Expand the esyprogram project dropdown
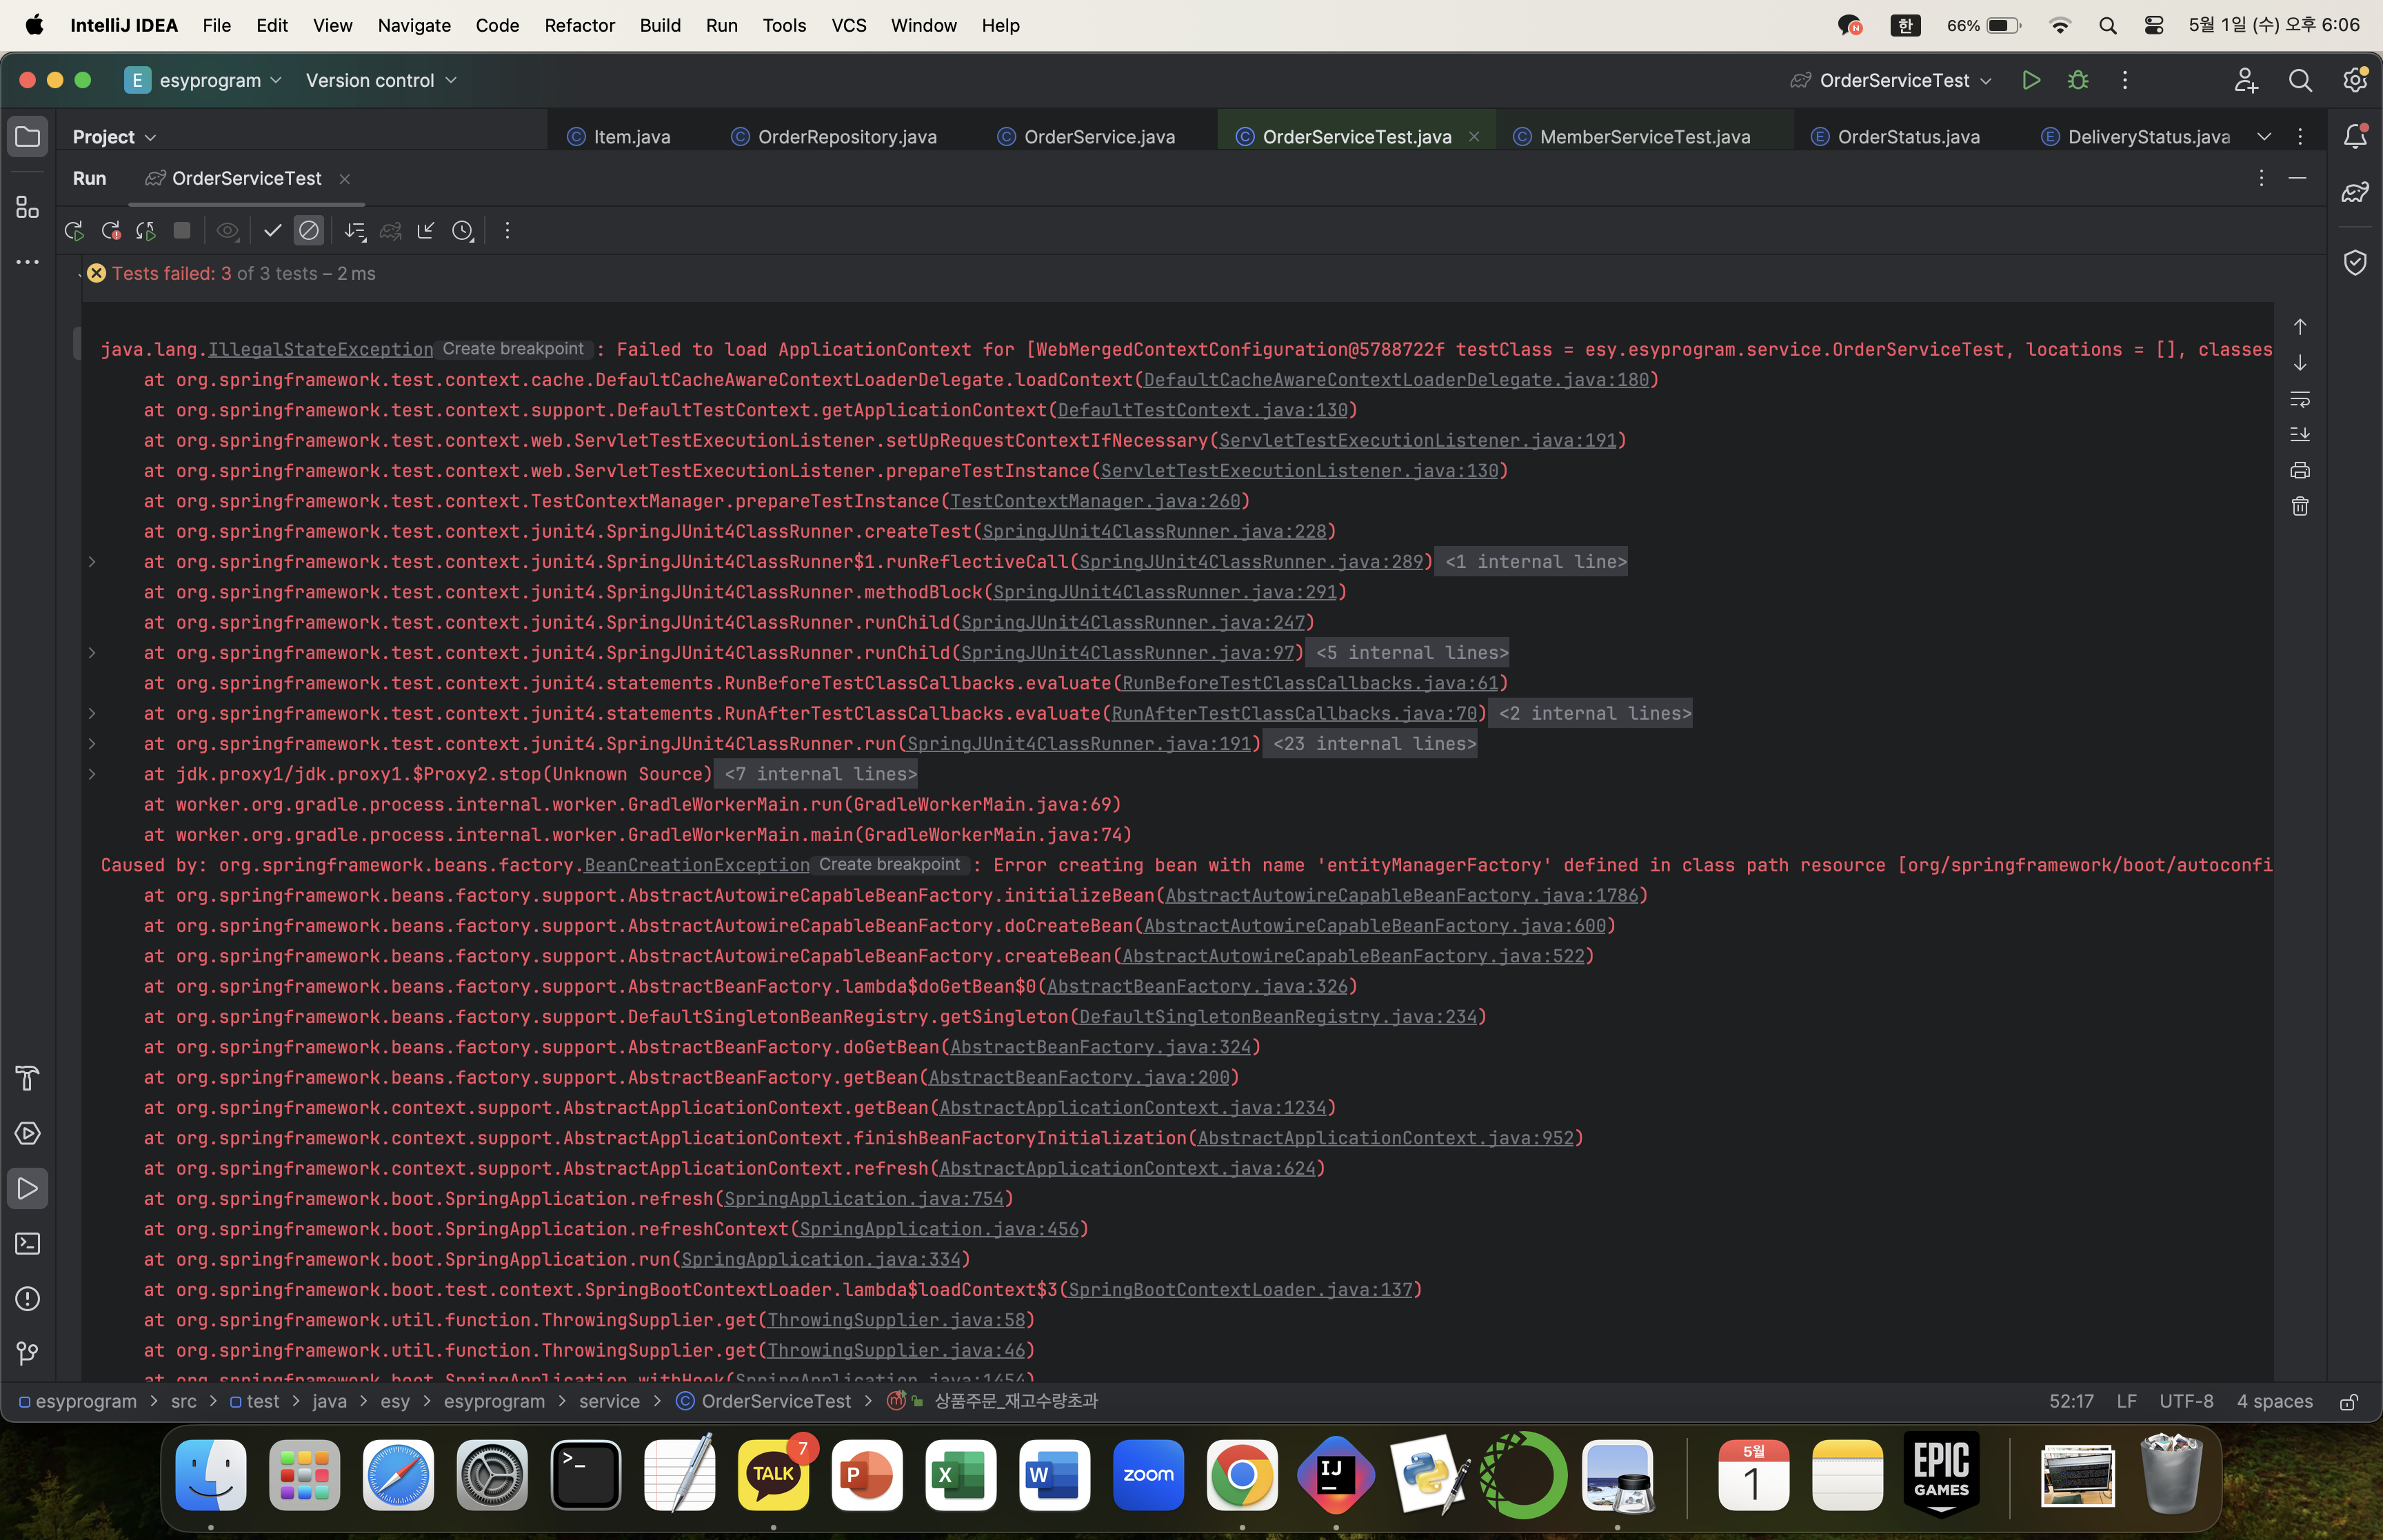 204,80
